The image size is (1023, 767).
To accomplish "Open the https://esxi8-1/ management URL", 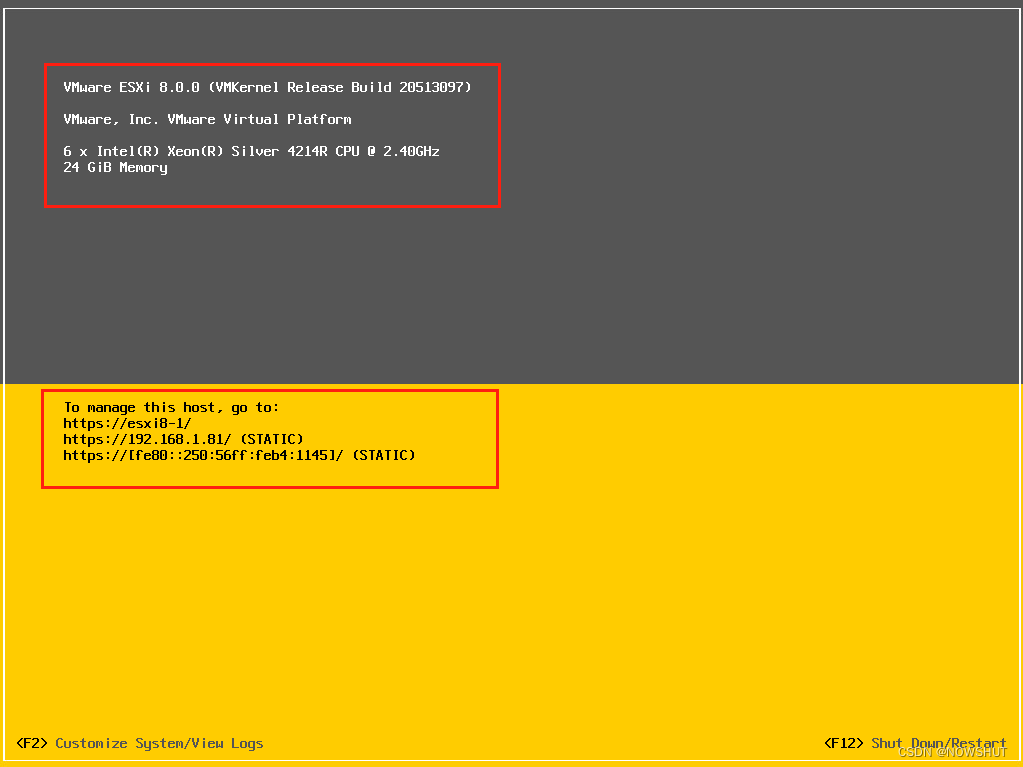I will point(127,423).
